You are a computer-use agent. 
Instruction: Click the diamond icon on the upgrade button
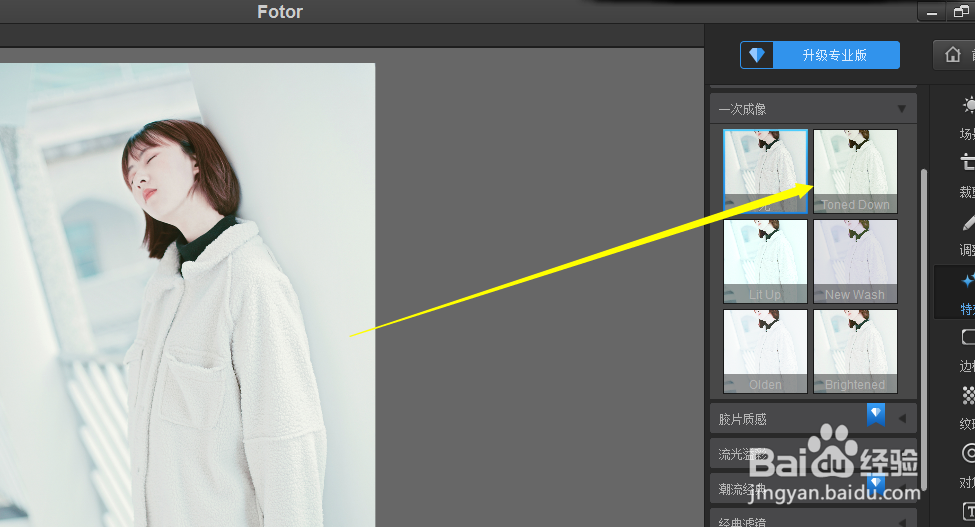coord(757,55)
